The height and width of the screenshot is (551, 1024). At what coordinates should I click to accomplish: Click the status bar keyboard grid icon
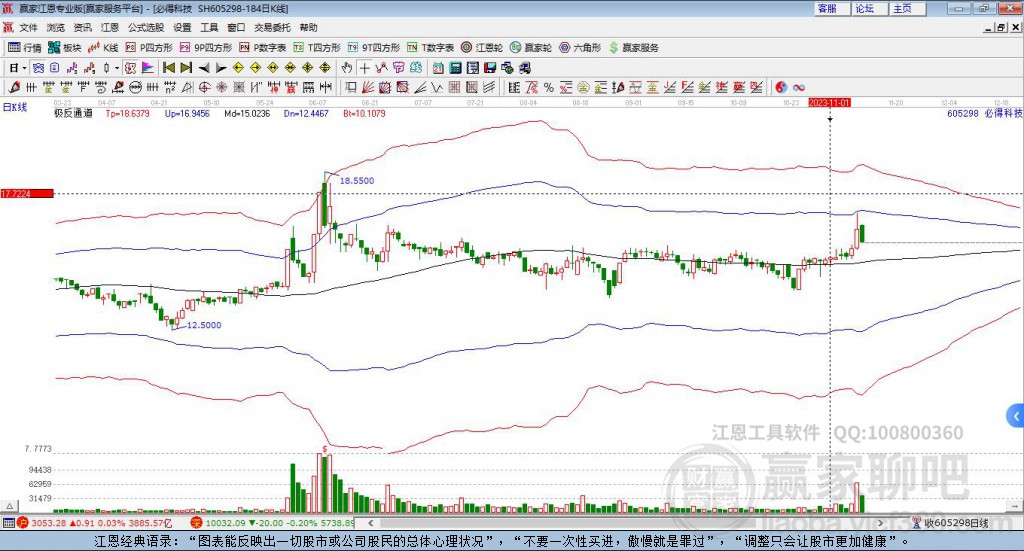pyautogui.click(x=8, y=523)
